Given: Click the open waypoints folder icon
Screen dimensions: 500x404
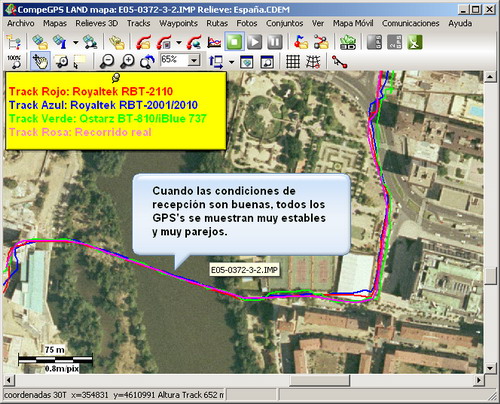Looking at the screenshot, I should click(x=301, y=42).
